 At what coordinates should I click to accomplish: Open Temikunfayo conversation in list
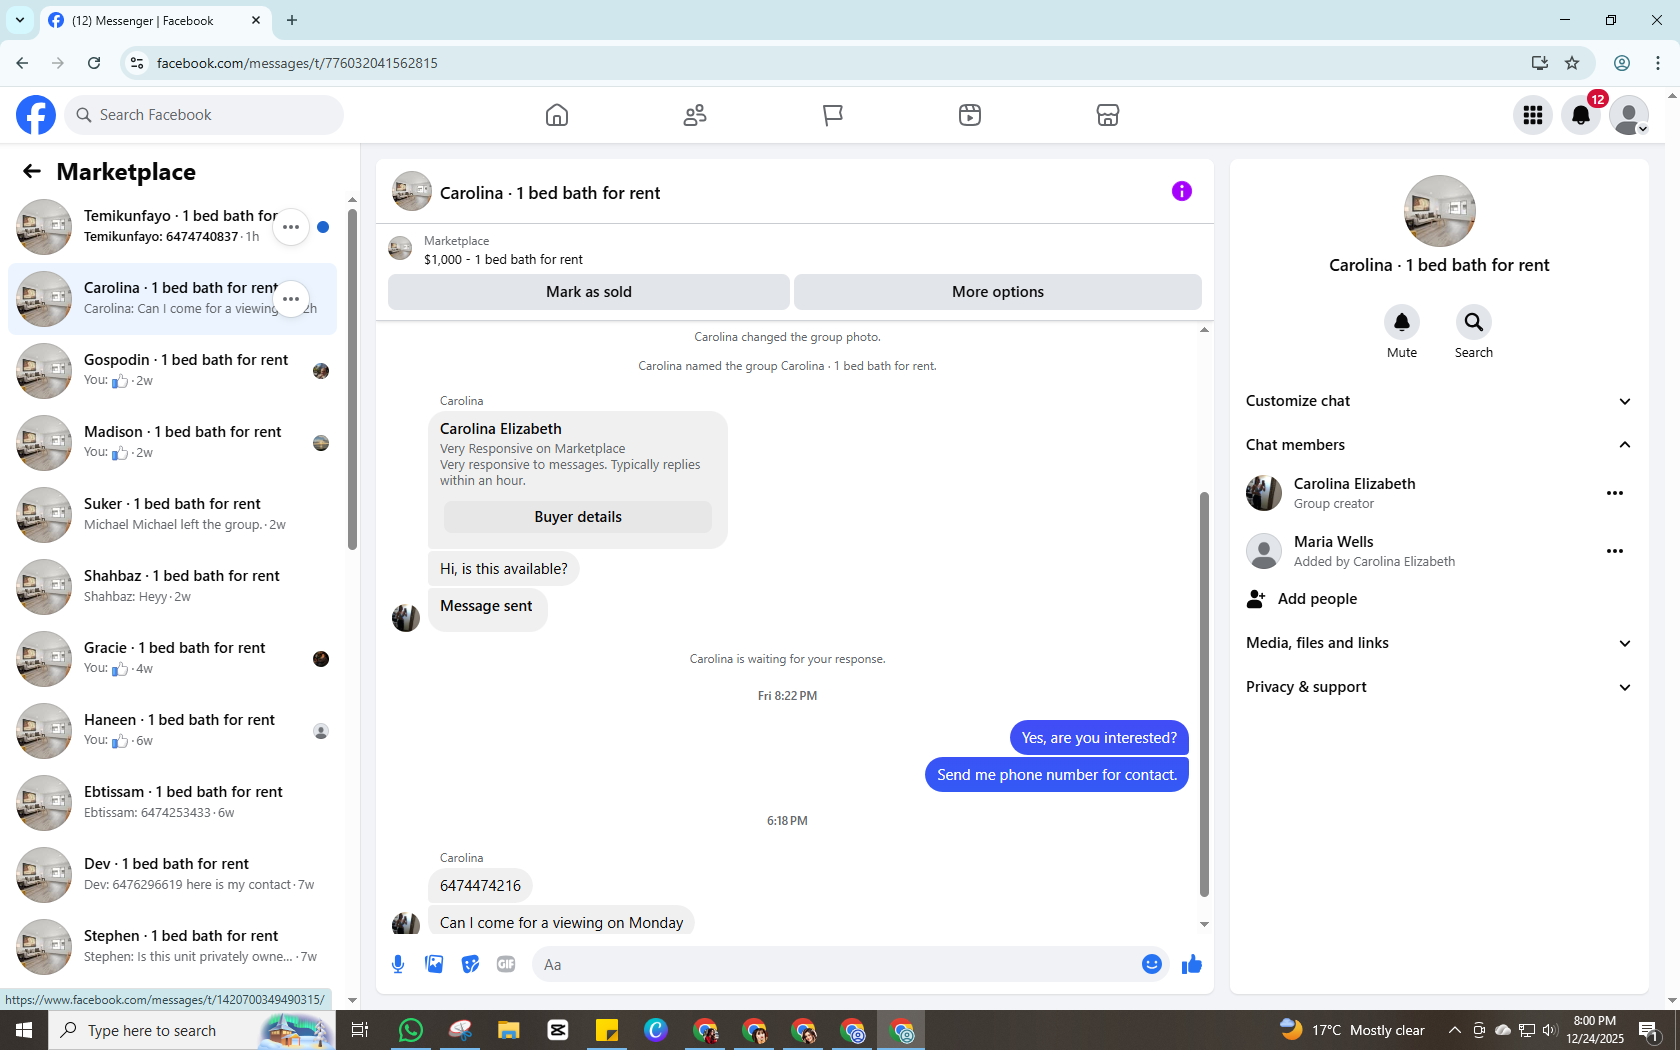pyautogui.click(x=173, y=227)
